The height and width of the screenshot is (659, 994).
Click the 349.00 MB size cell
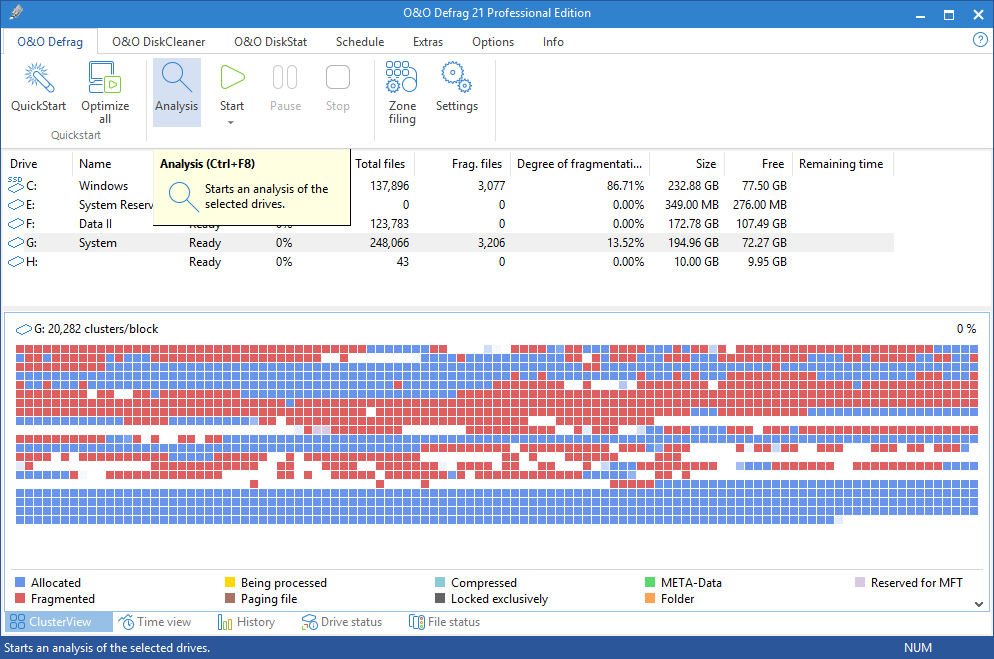click(692, 205)
